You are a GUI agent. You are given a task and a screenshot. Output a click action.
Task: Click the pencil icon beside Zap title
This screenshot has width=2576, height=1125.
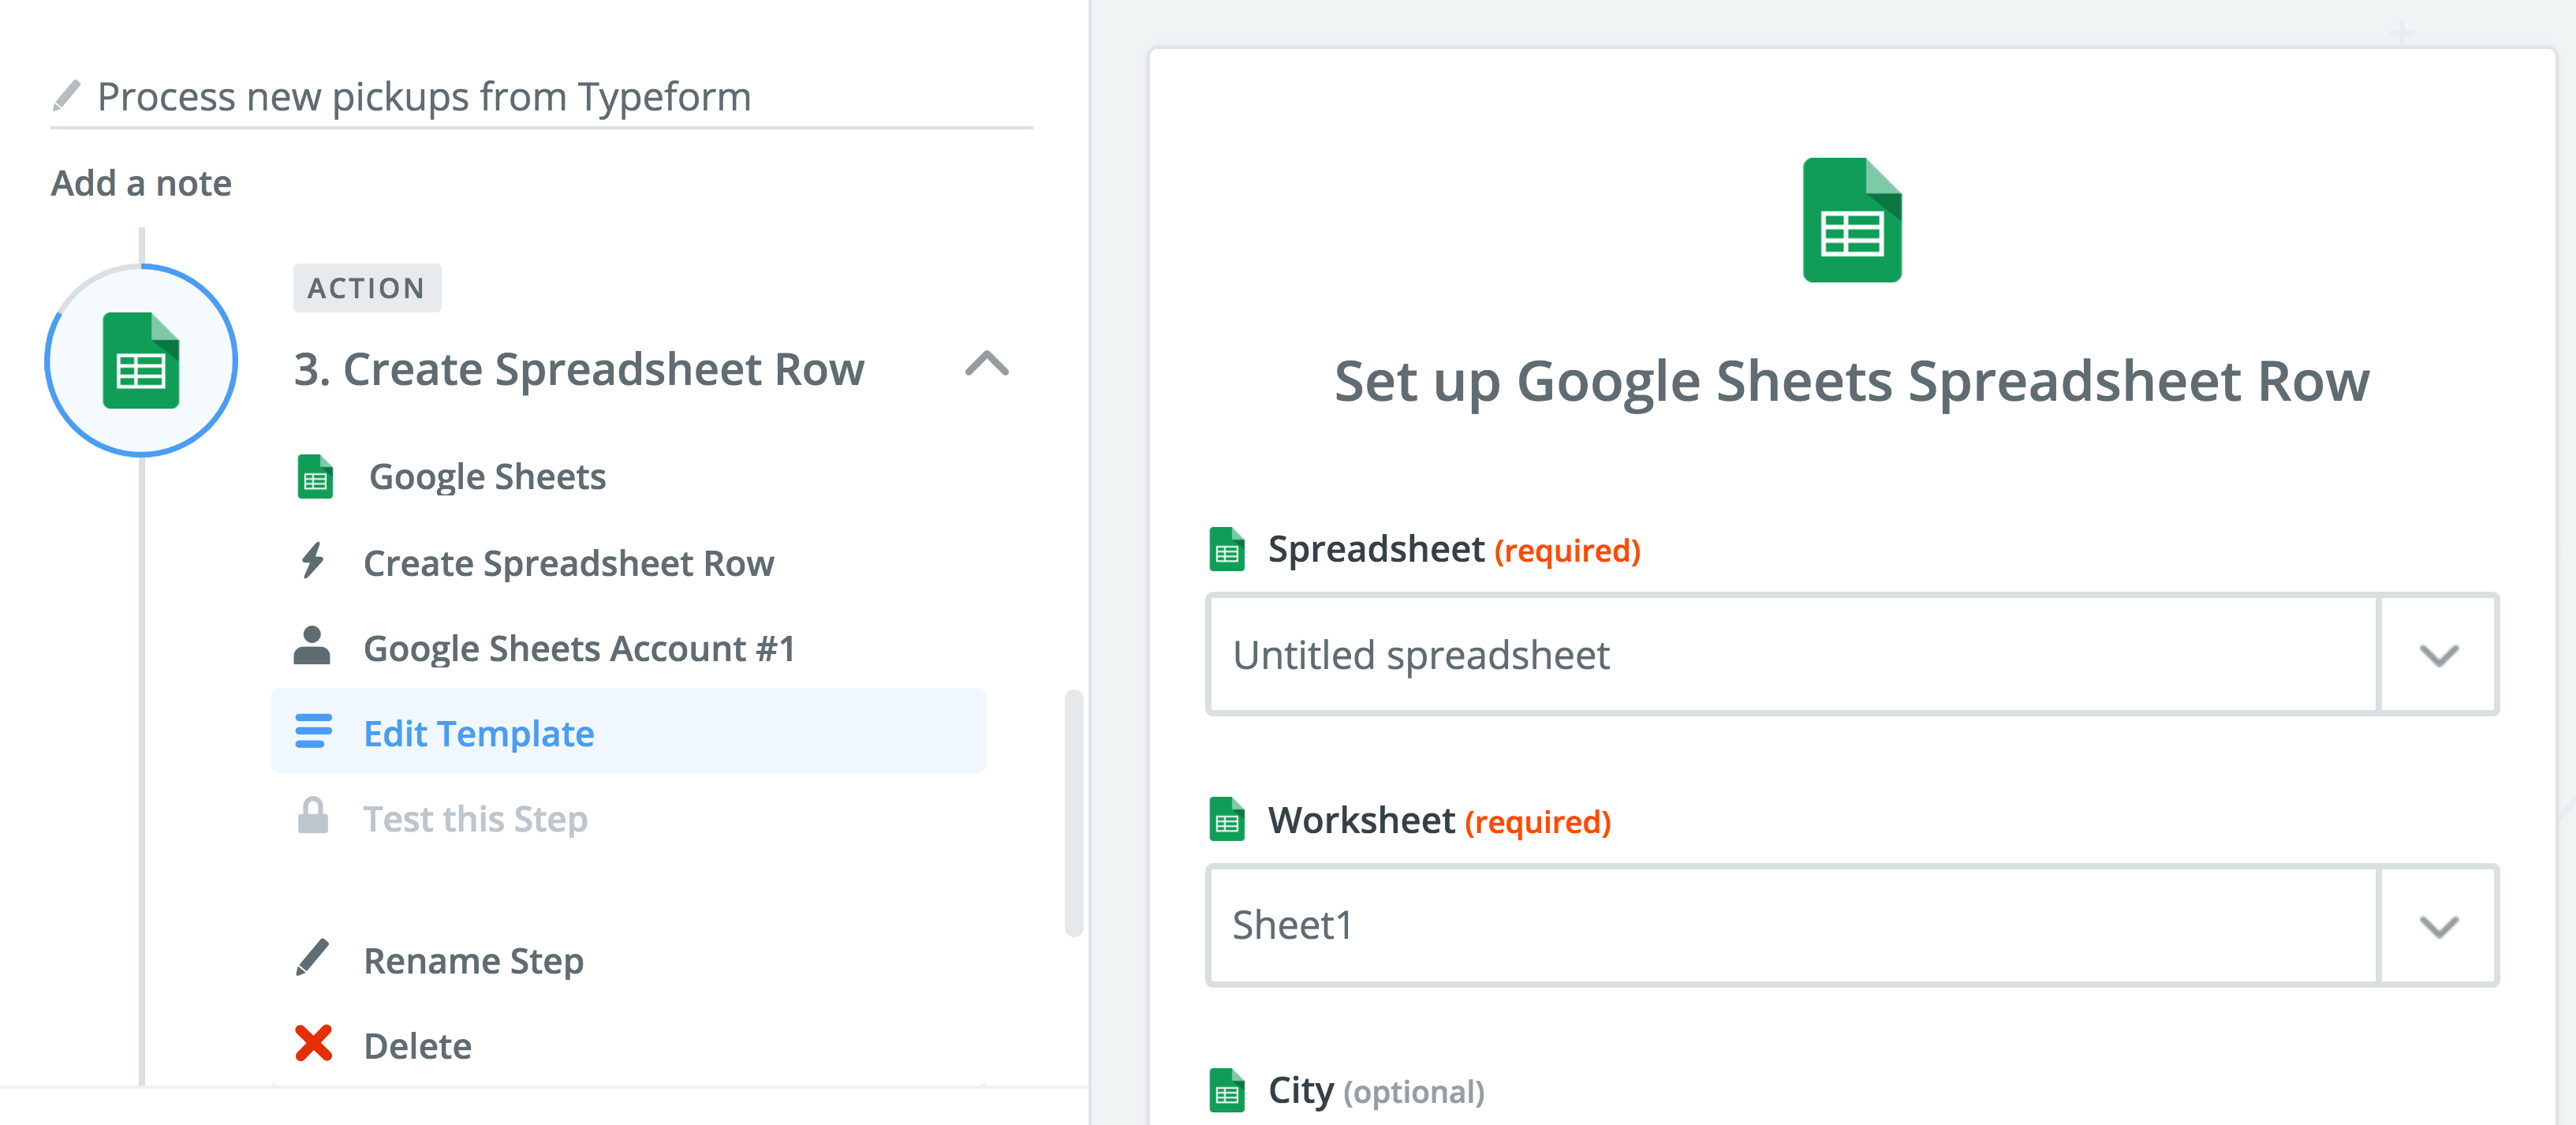tap(66, 96)
